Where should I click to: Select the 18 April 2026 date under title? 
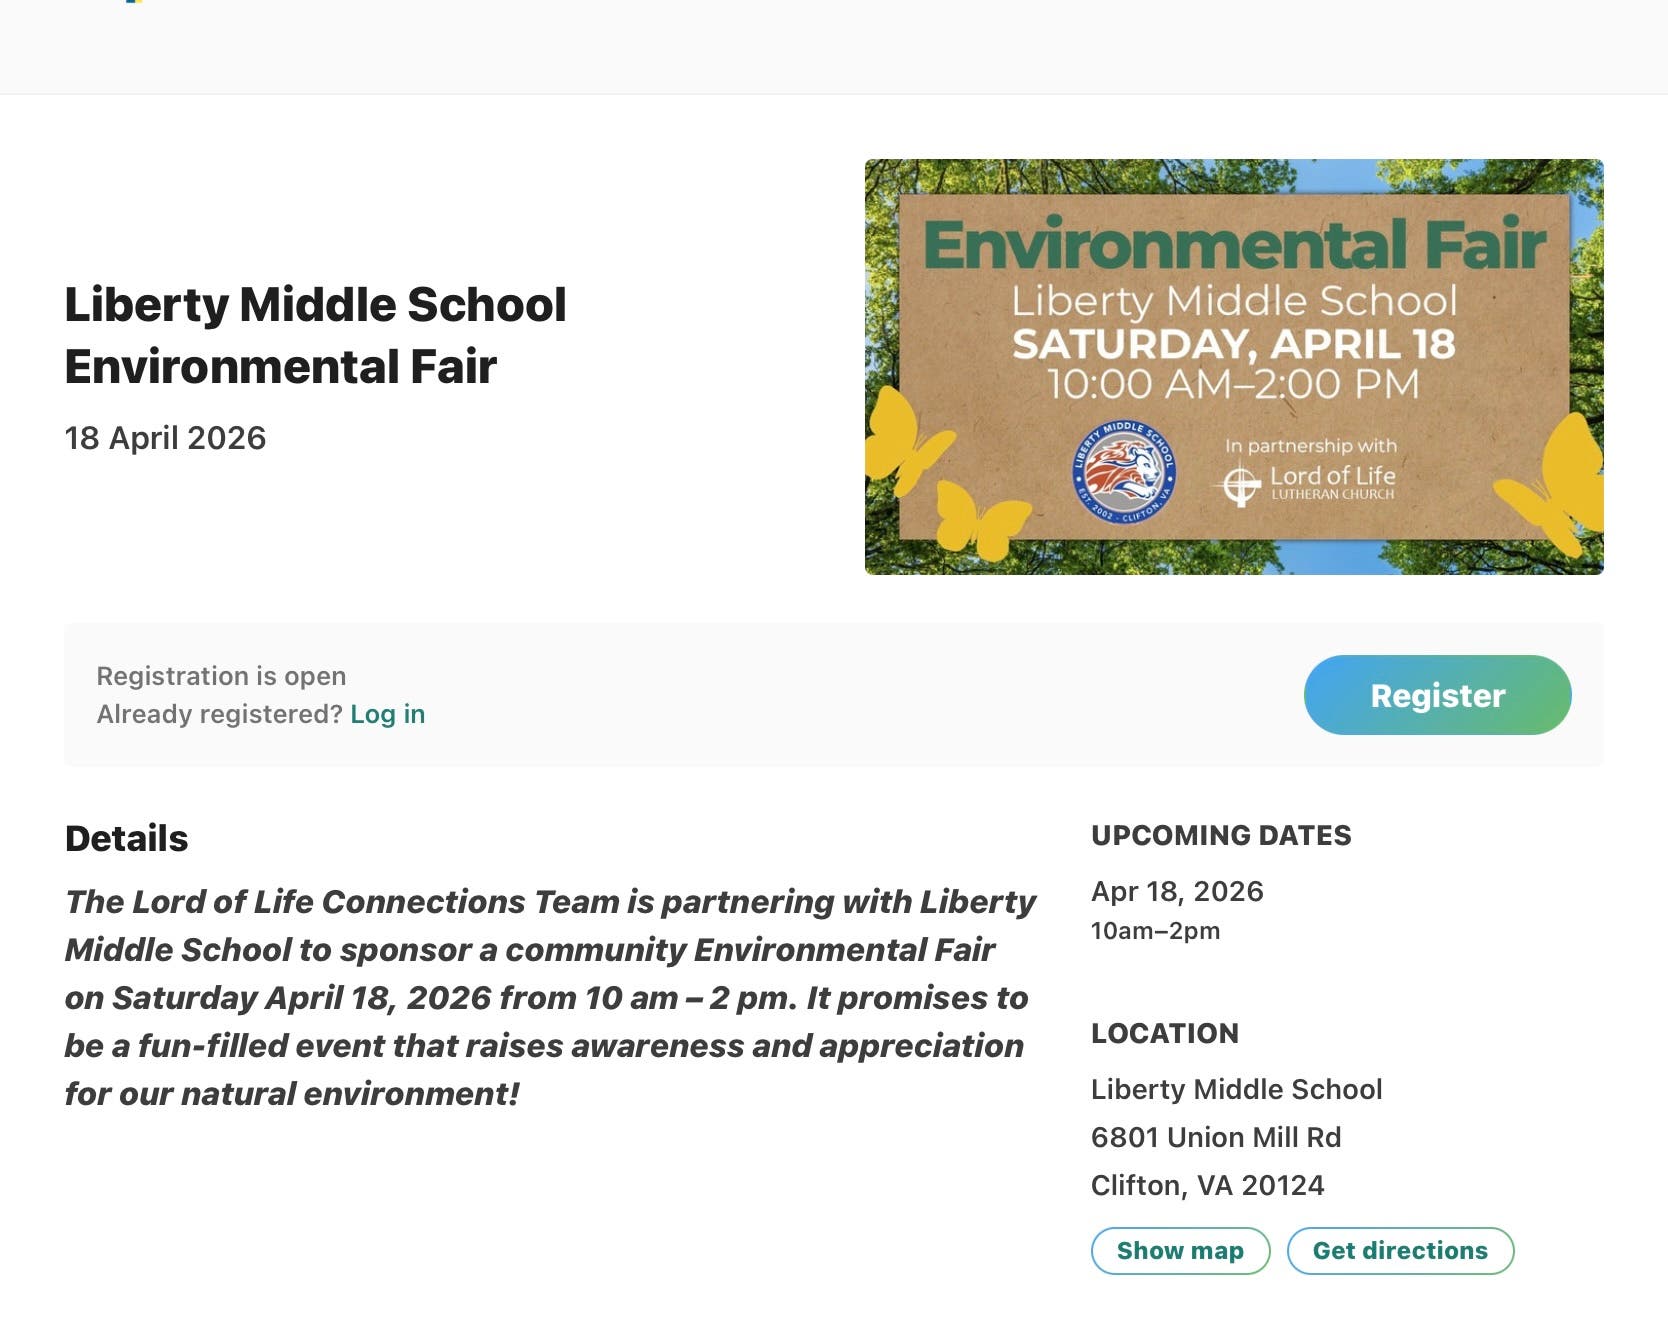165,438
